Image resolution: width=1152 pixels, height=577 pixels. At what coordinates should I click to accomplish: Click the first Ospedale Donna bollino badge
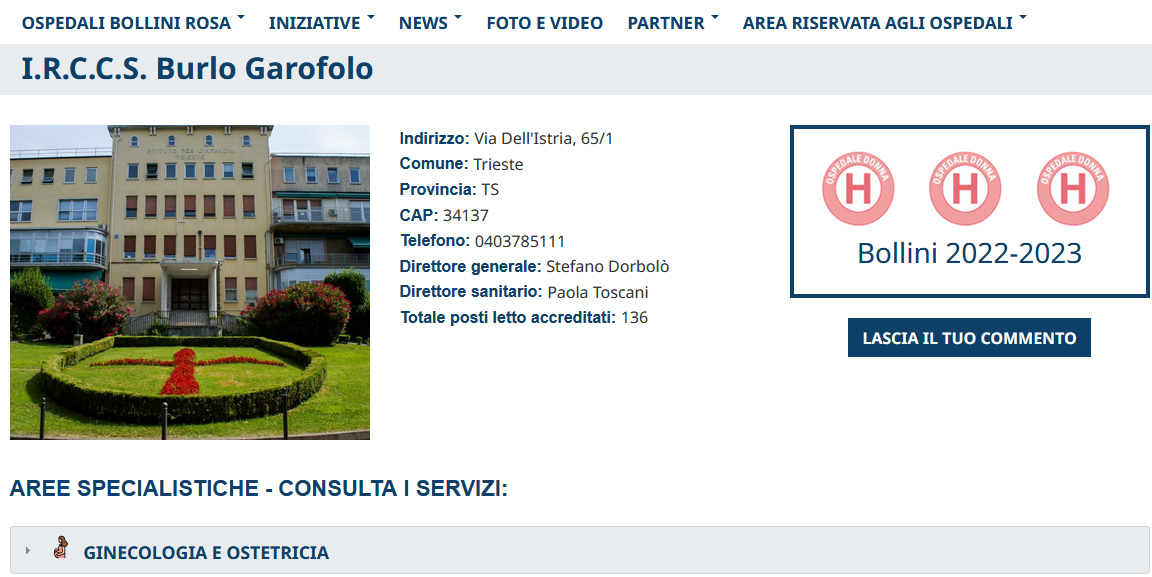[857, 189]
